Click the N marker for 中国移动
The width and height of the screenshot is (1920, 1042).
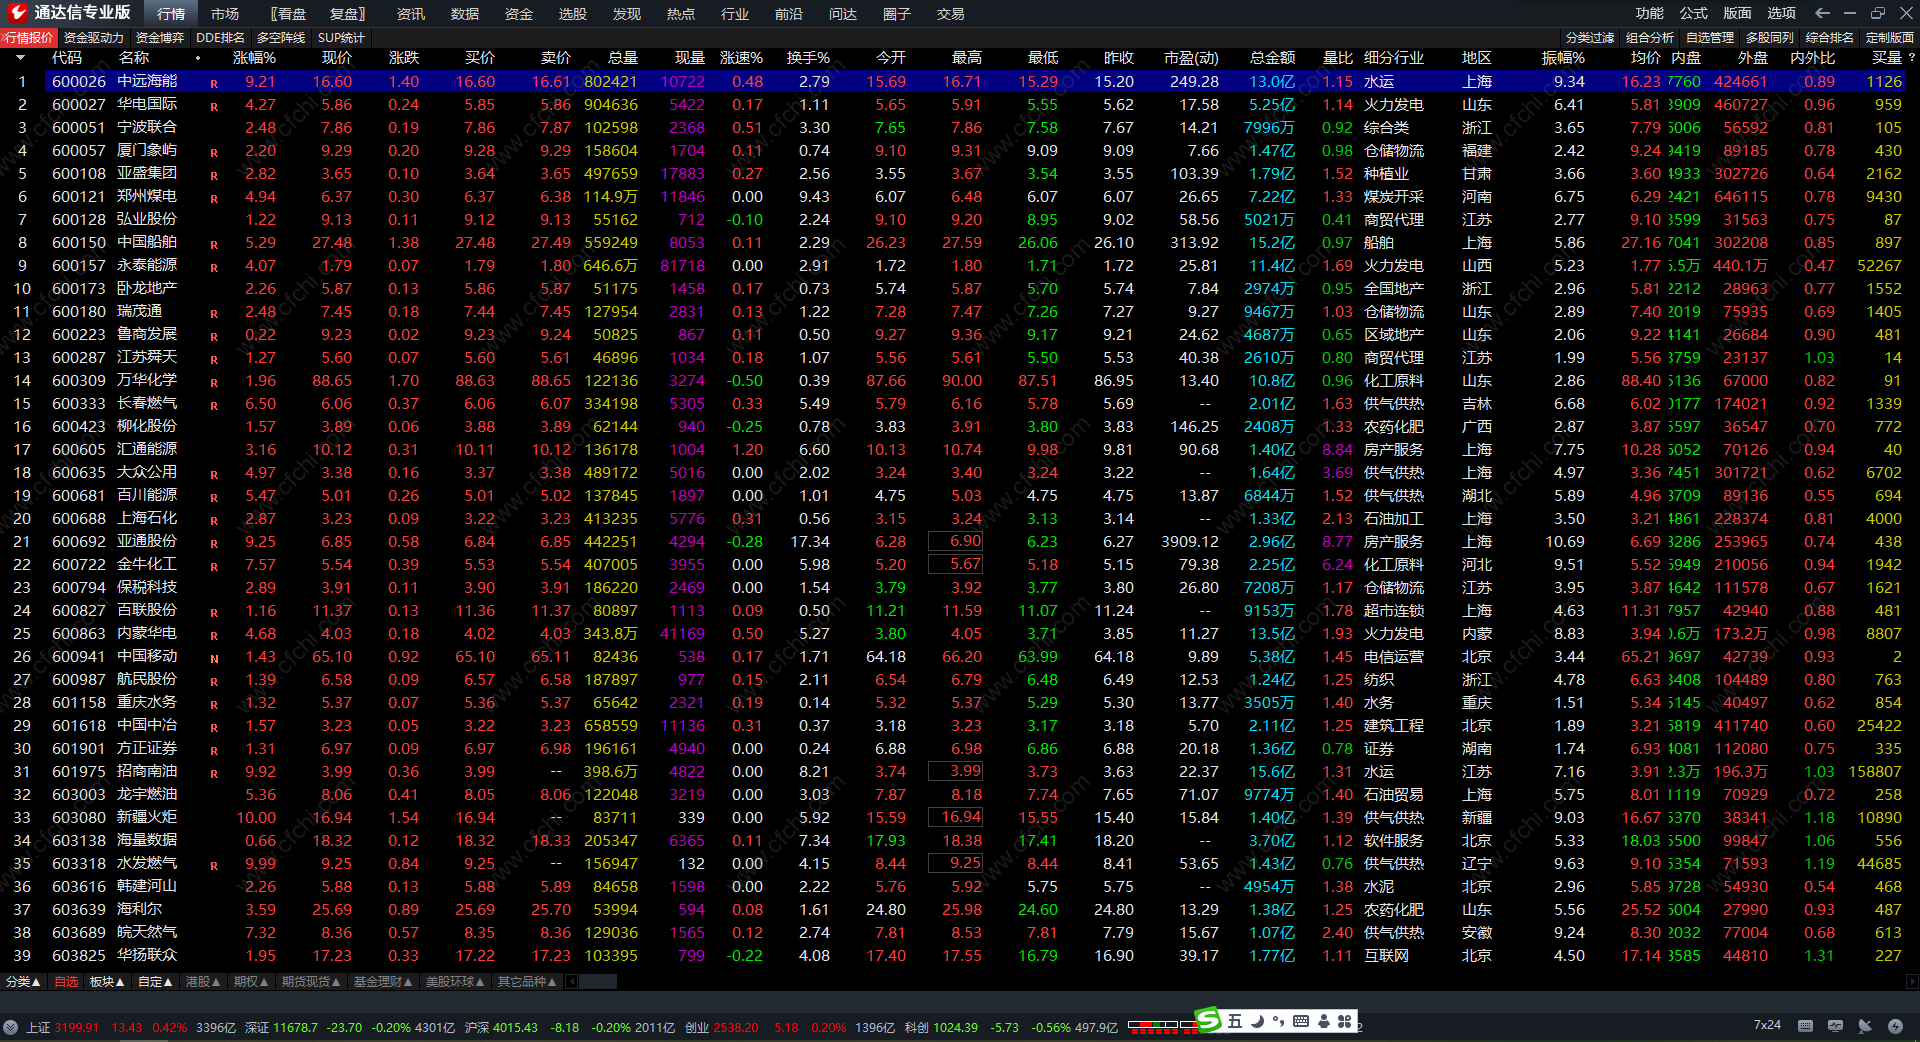coord(214,659)
